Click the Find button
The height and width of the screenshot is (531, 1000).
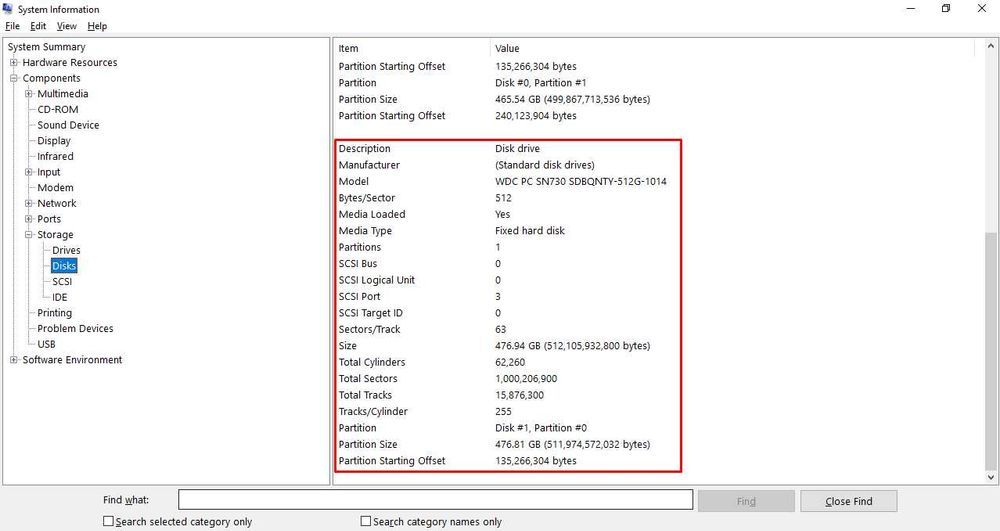click(x=746, y=501)
